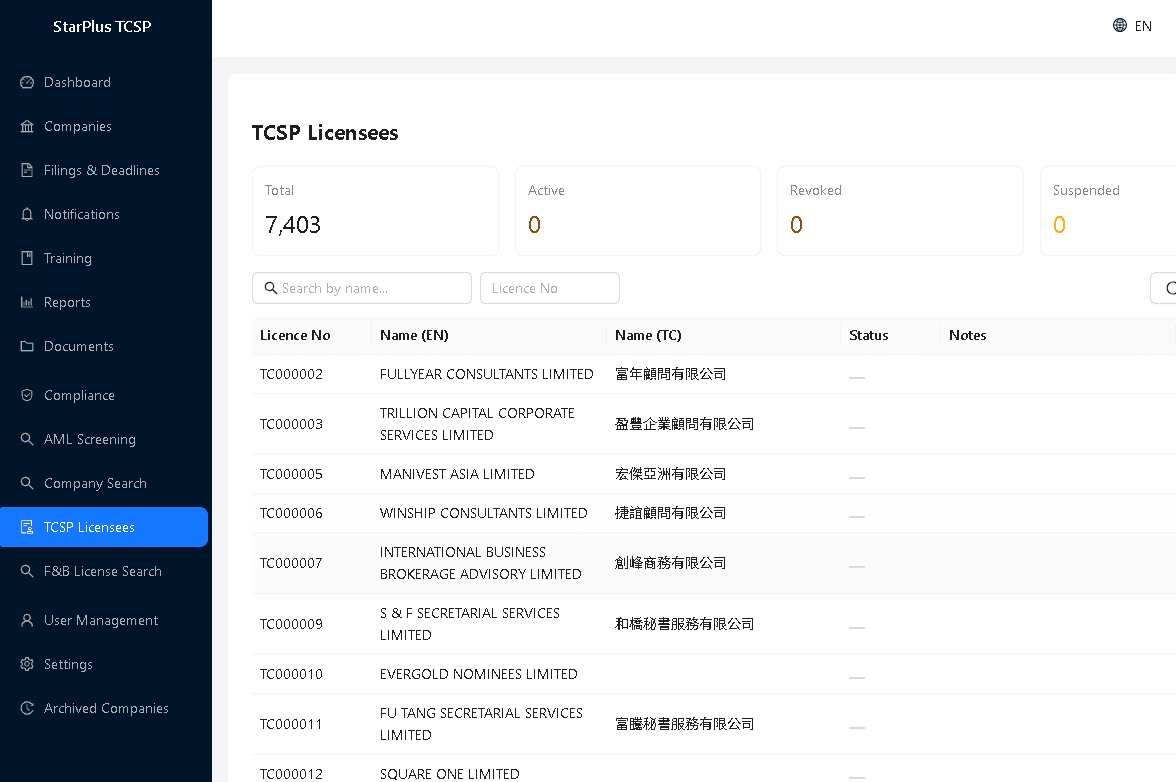This screenshot has height=782, width=1176.
Task: Click Chinese name 盈豐企業顧問有限公司
Action: pyautogui.click(x=684, y=424)
